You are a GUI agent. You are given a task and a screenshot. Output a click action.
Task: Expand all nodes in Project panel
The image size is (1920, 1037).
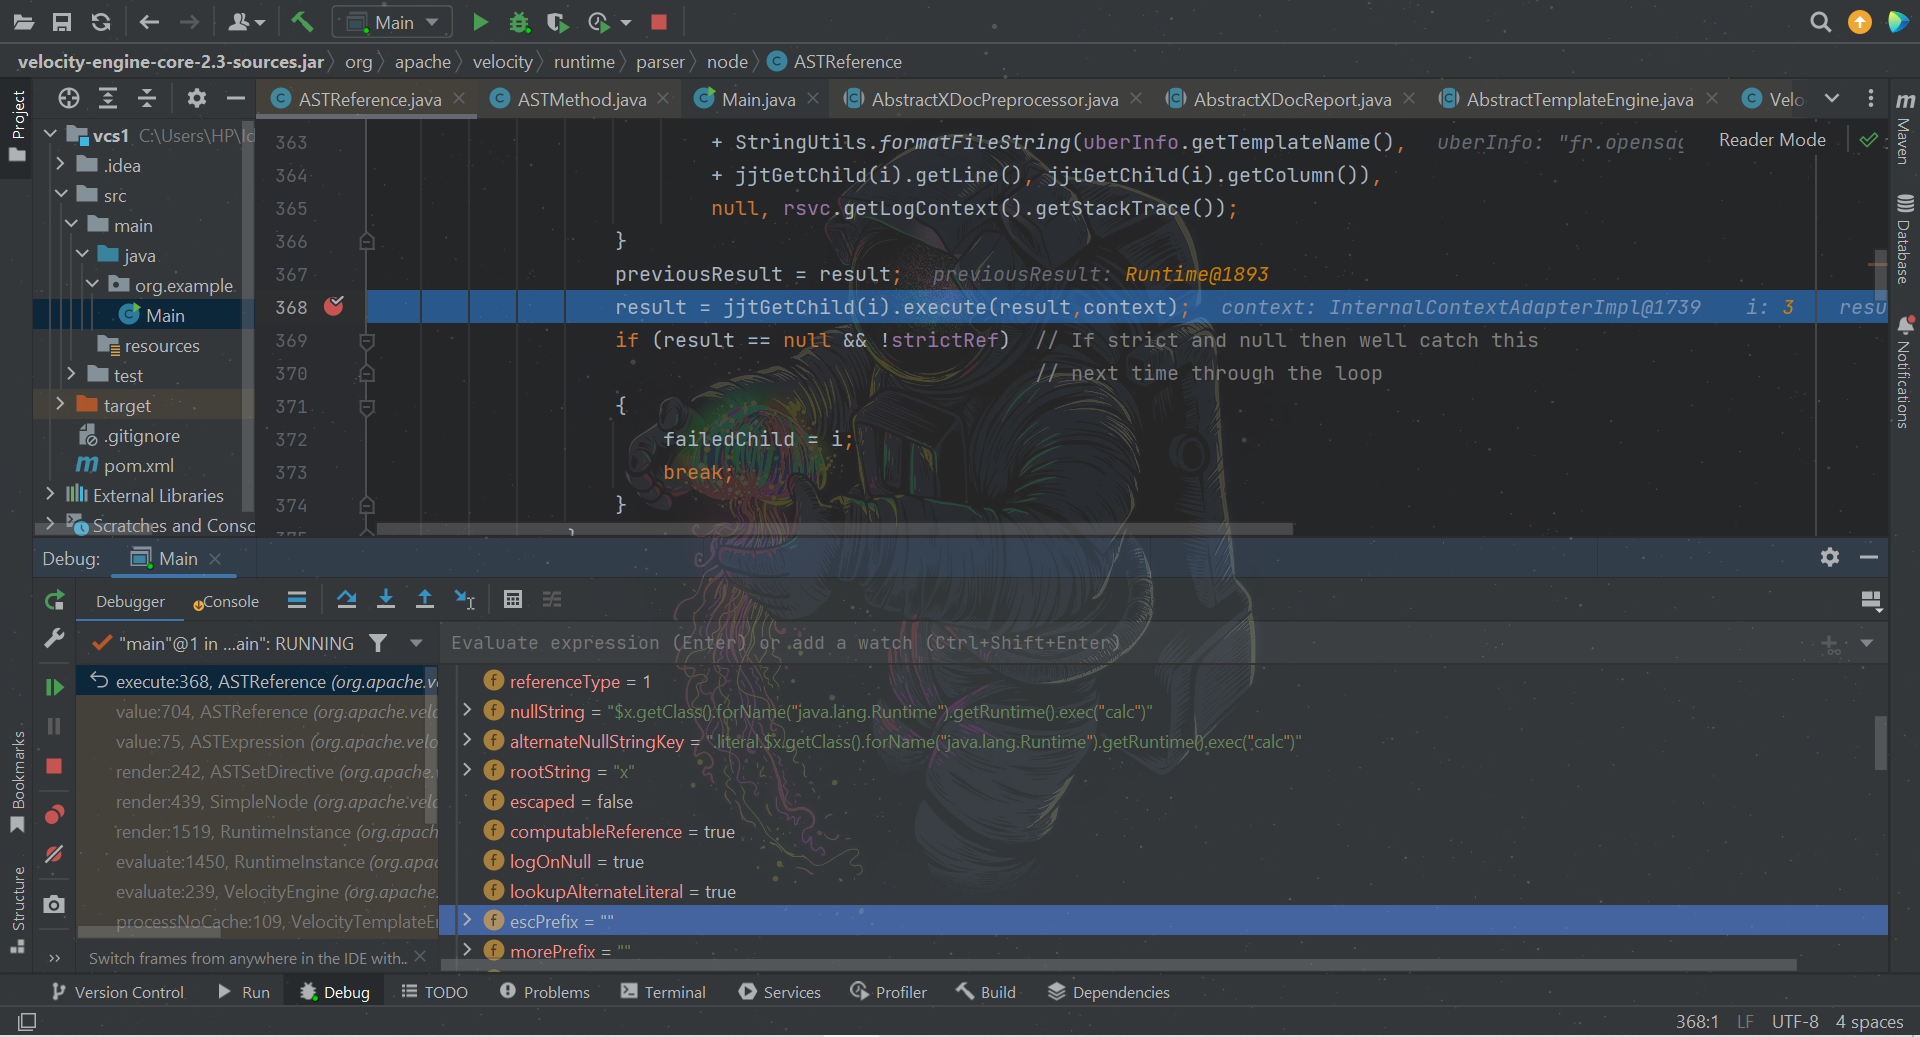108,98
